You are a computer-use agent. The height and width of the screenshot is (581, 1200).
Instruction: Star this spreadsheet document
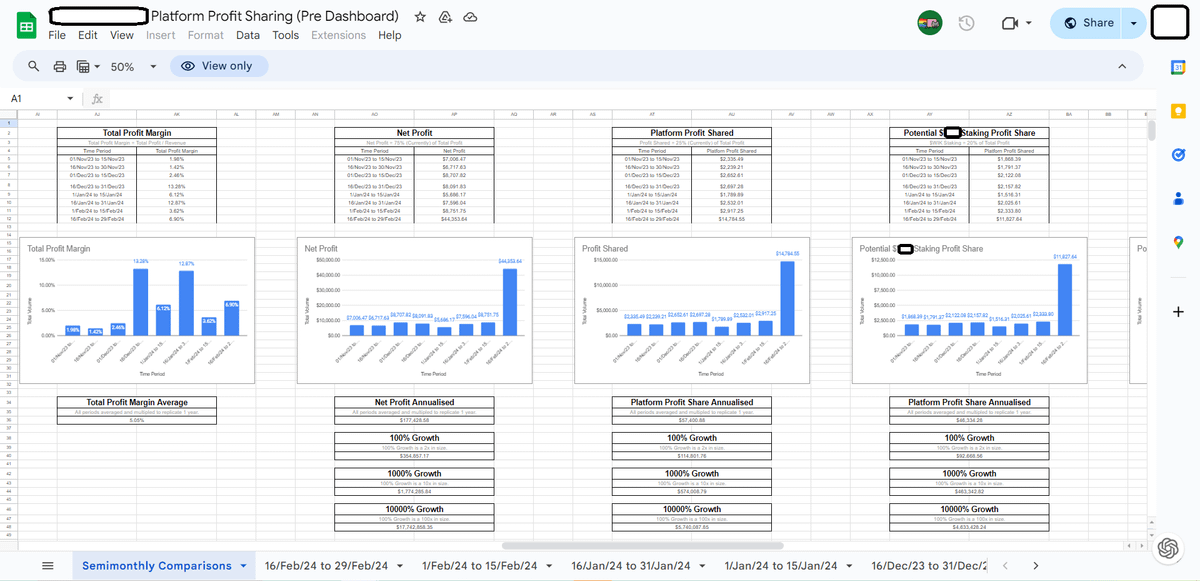pos(420,17)
